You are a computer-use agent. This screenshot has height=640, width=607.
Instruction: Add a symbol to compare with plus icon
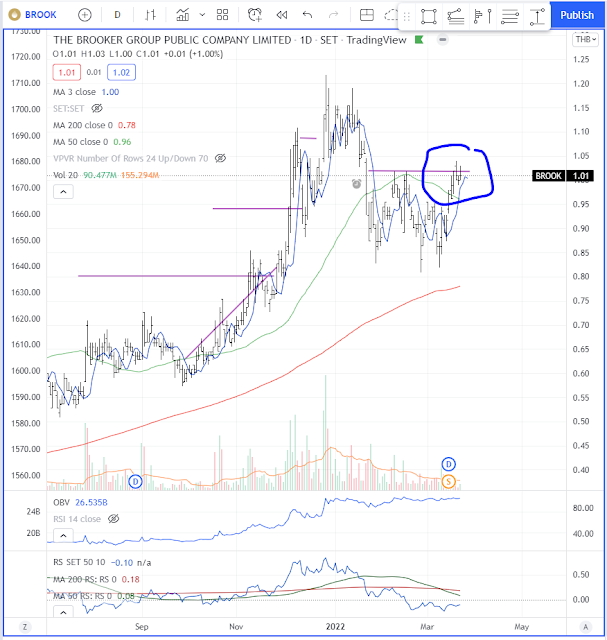[x=84, y=15]
